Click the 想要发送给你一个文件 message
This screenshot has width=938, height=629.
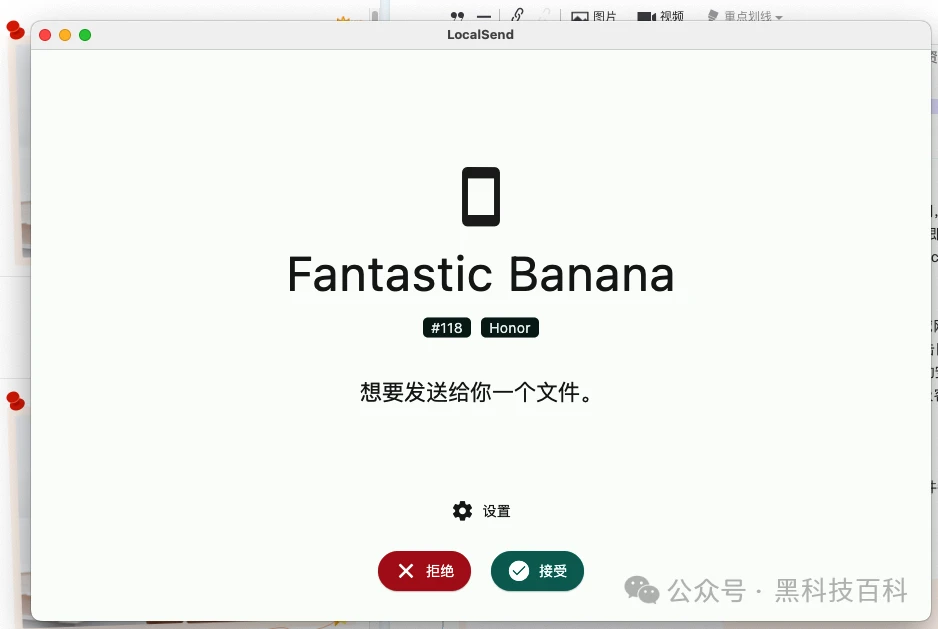point(476,393)
